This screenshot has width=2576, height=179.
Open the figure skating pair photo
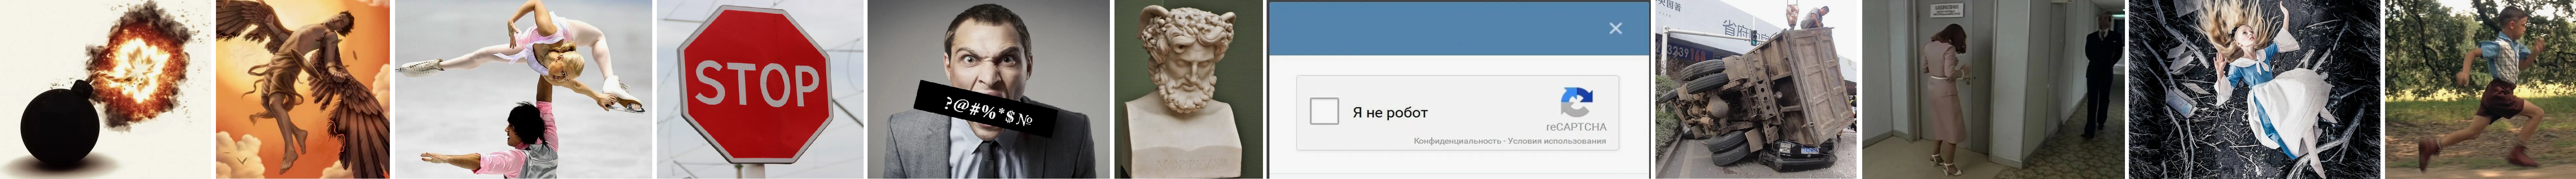pos(523,89)
